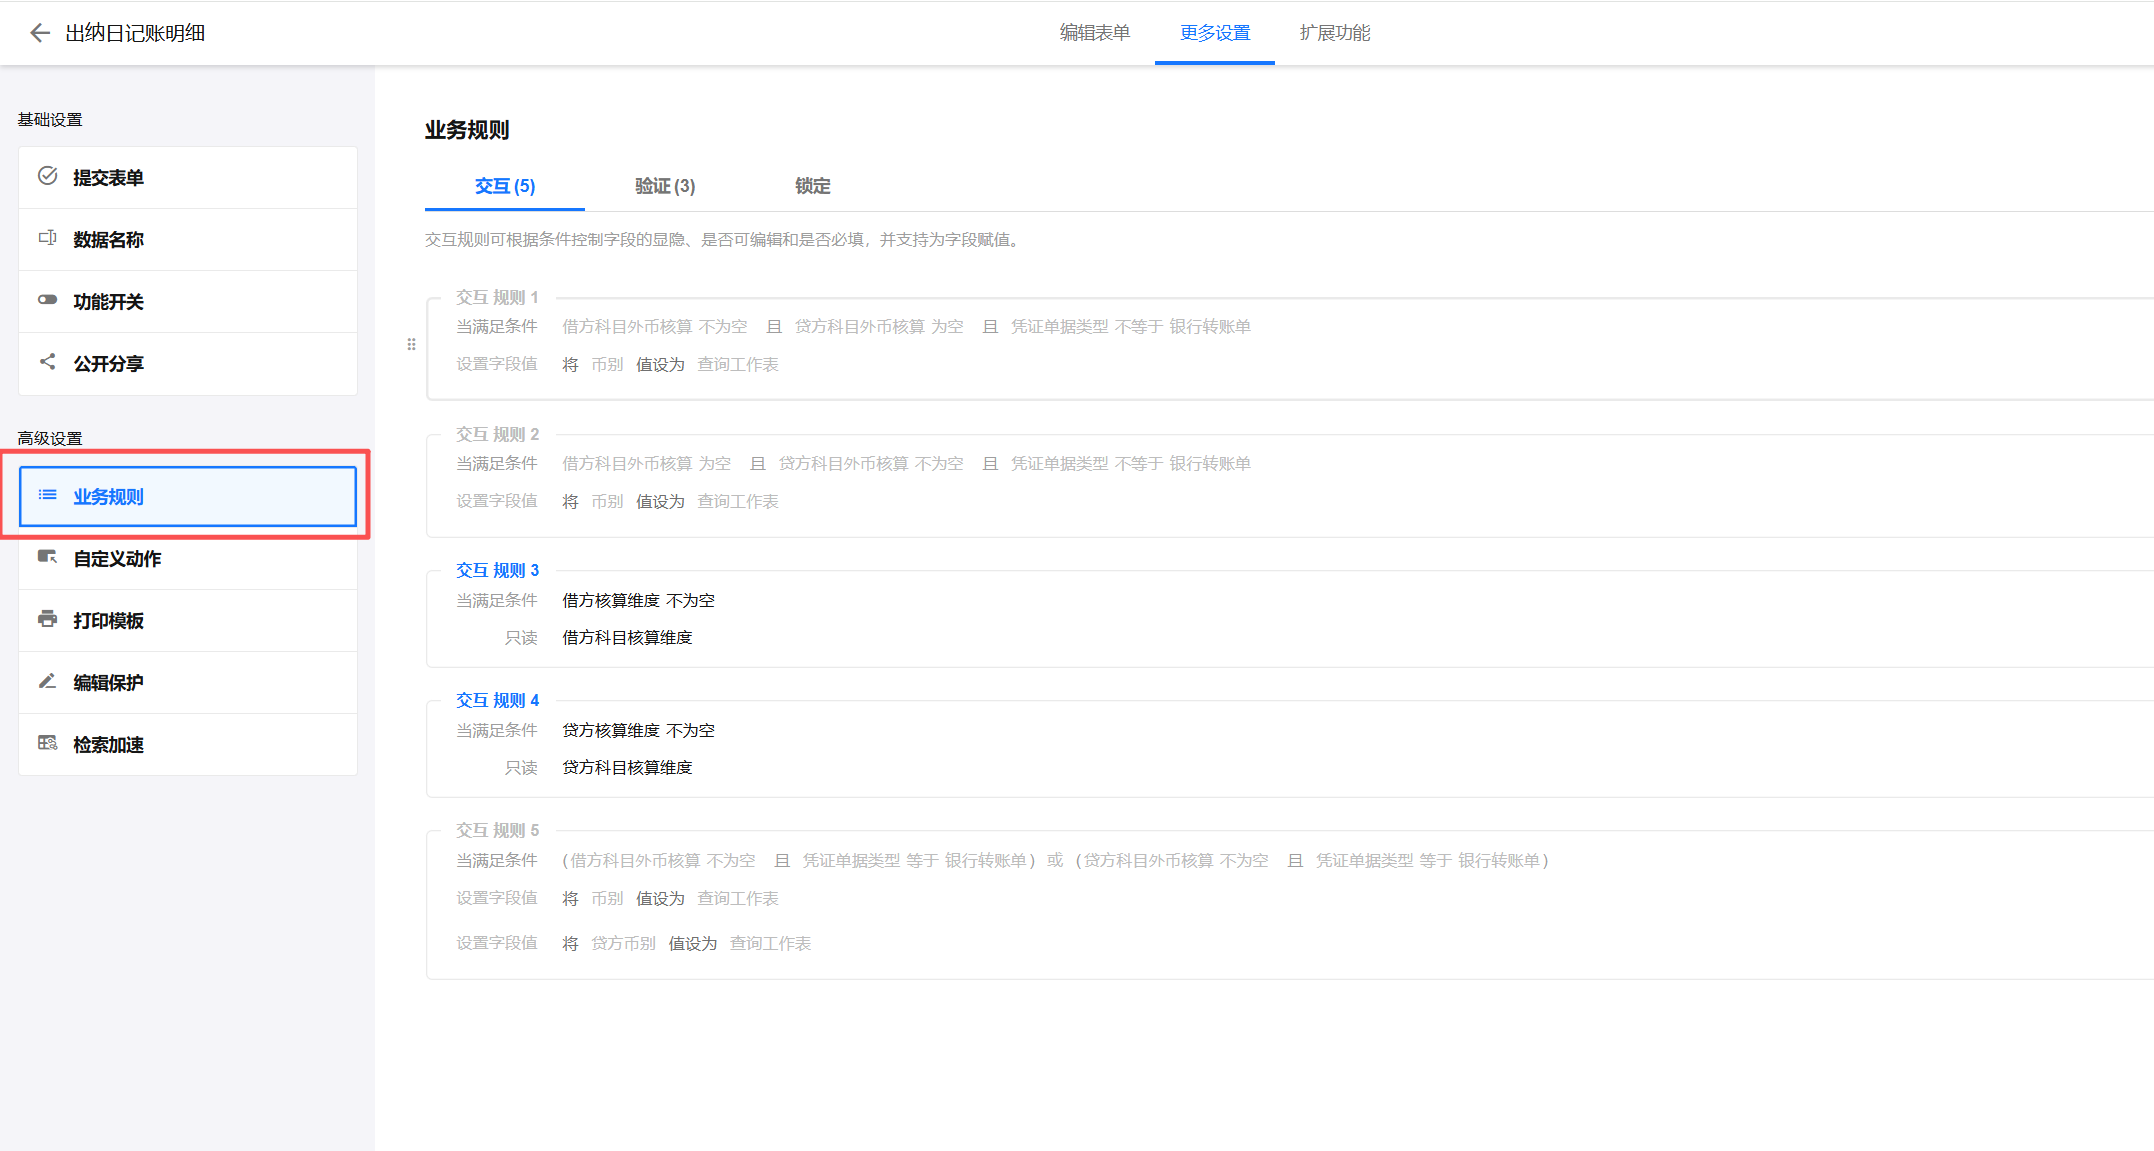Click the 提交表单 checkmark icon
The image size is (2154, 1151).
47,177
